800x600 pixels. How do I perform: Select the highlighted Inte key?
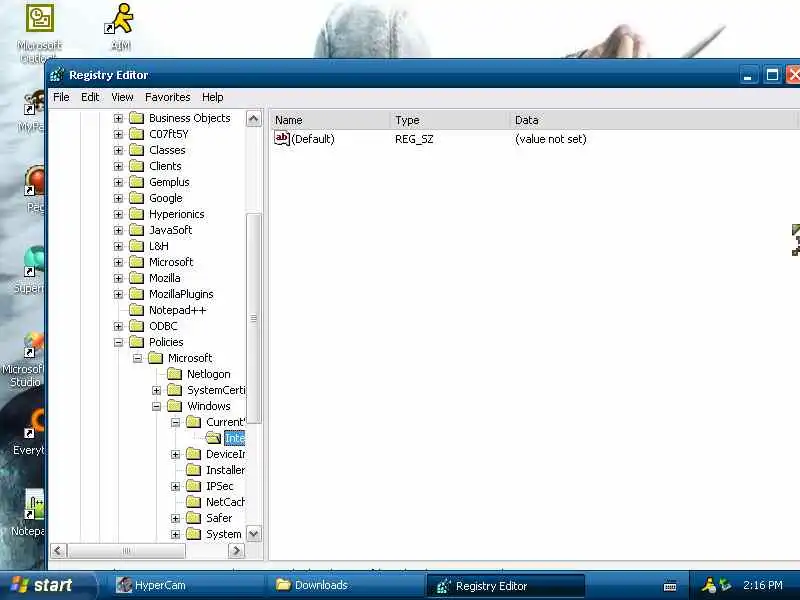[235, 438]
